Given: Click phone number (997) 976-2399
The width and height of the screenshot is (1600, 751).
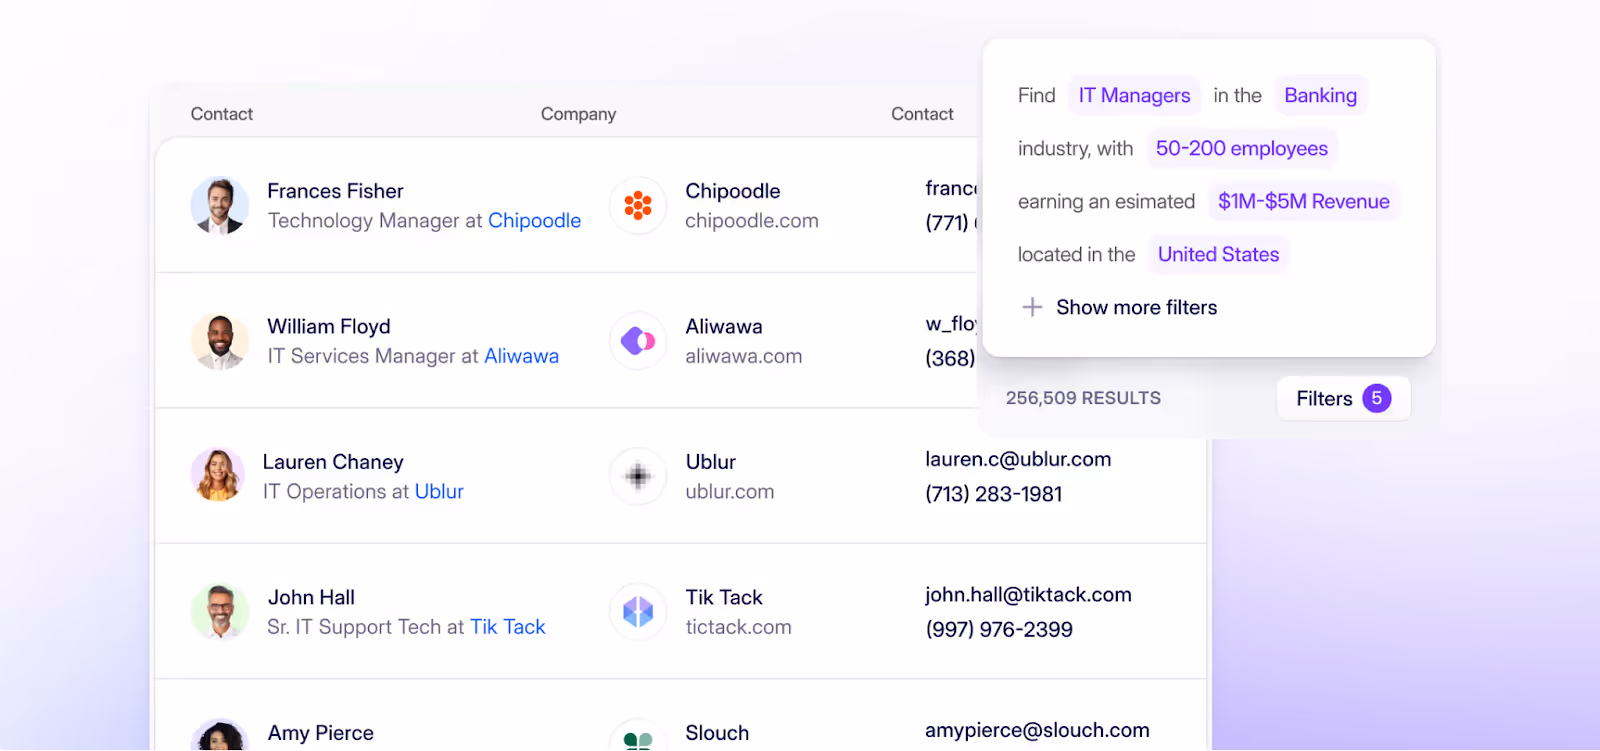Looking at the screenshot, I should coord(998,630).
